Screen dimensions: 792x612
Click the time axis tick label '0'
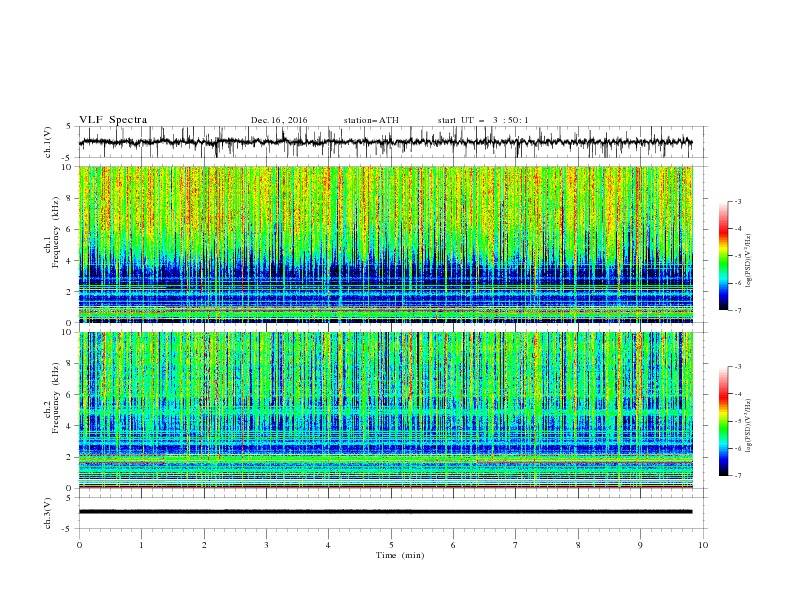click(x=79, y=545)
